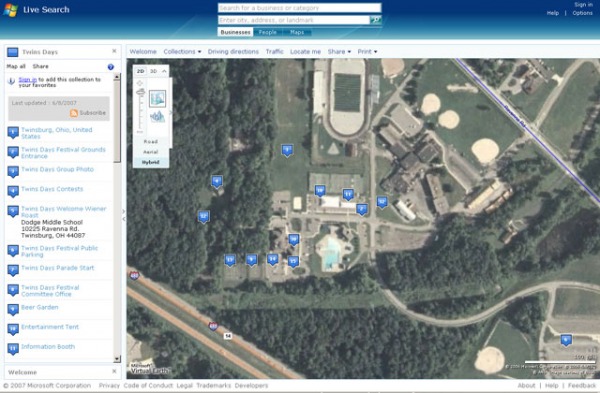Viewport: 600px width, 393px height.
Task: Click the RSS Subscribe icon
Action: pos(74,113)
